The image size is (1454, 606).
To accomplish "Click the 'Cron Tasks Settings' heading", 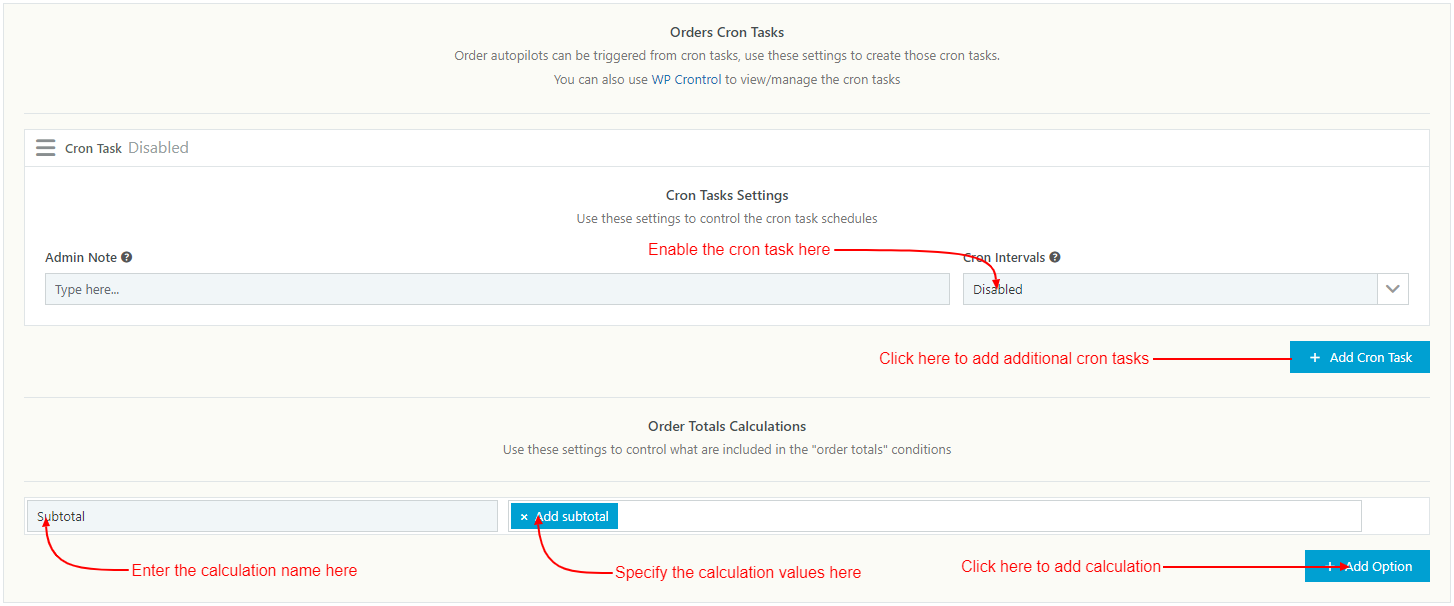I will [727, 195].
